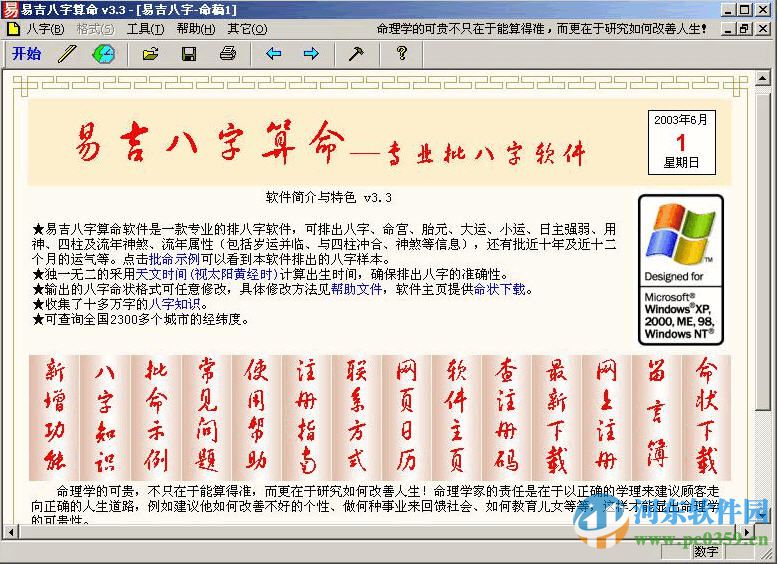The width and height of the screenshot is (778, 564).
Task: Open the 批命示例 red calligraphy banner
Action: tap(156, 417)
